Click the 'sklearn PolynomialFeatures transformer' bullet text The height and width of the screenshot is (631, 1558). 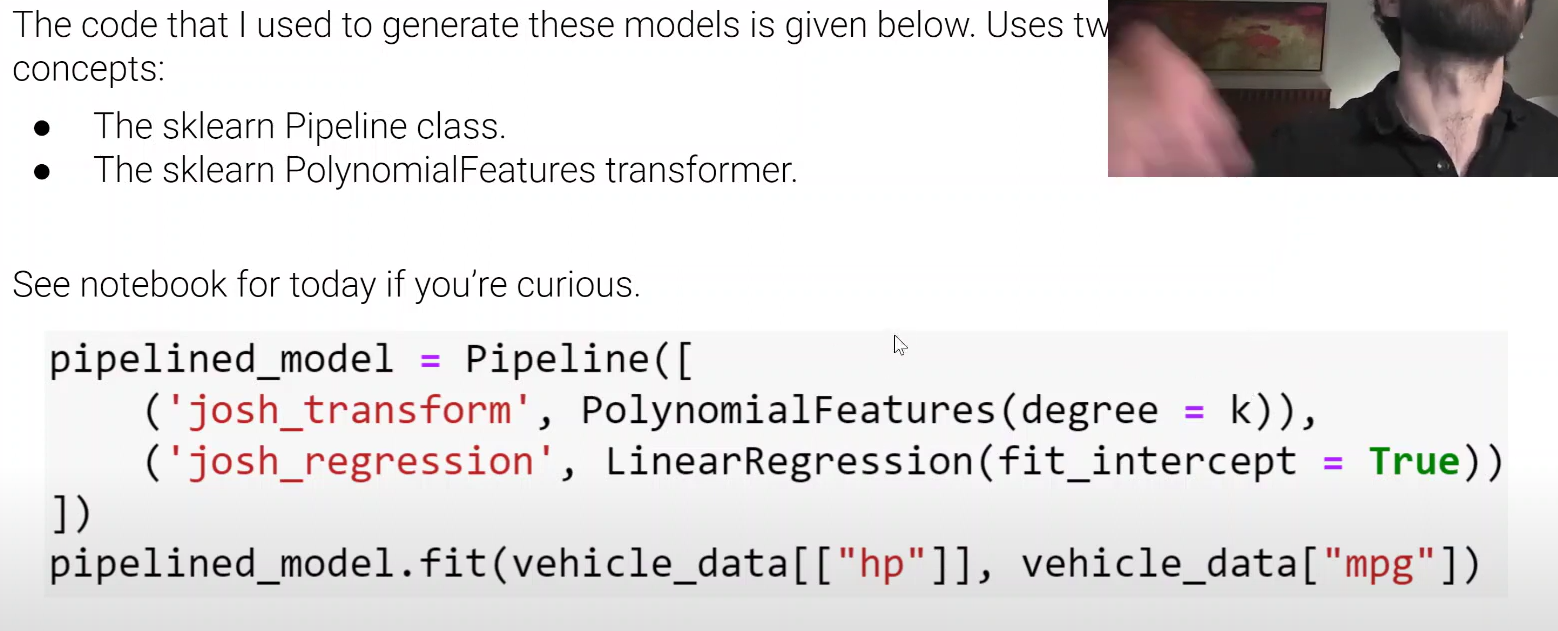(445, 170)
